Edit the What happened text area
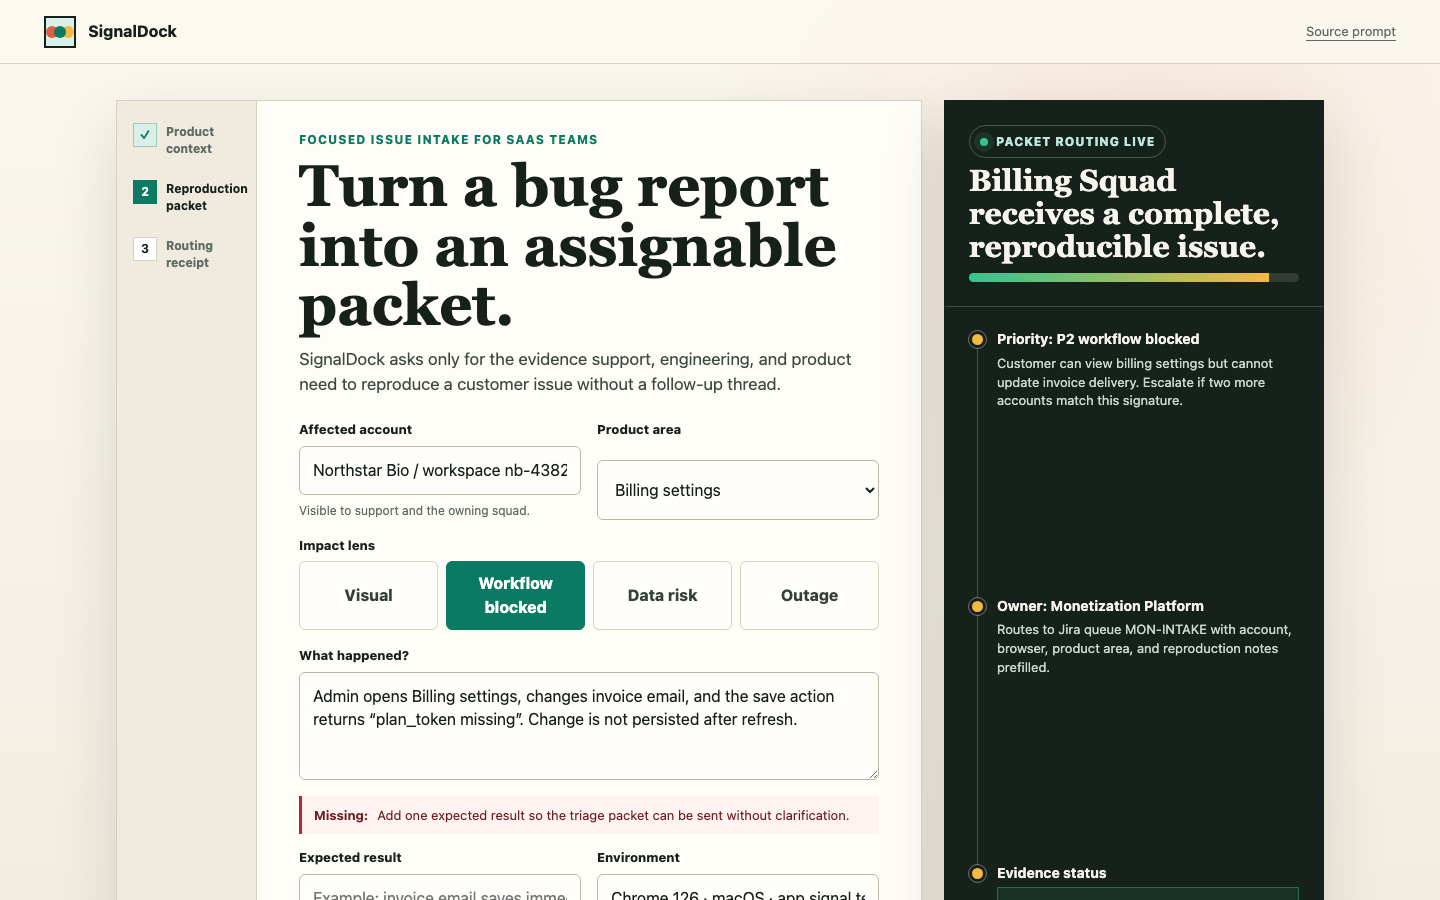 [589, 726]
